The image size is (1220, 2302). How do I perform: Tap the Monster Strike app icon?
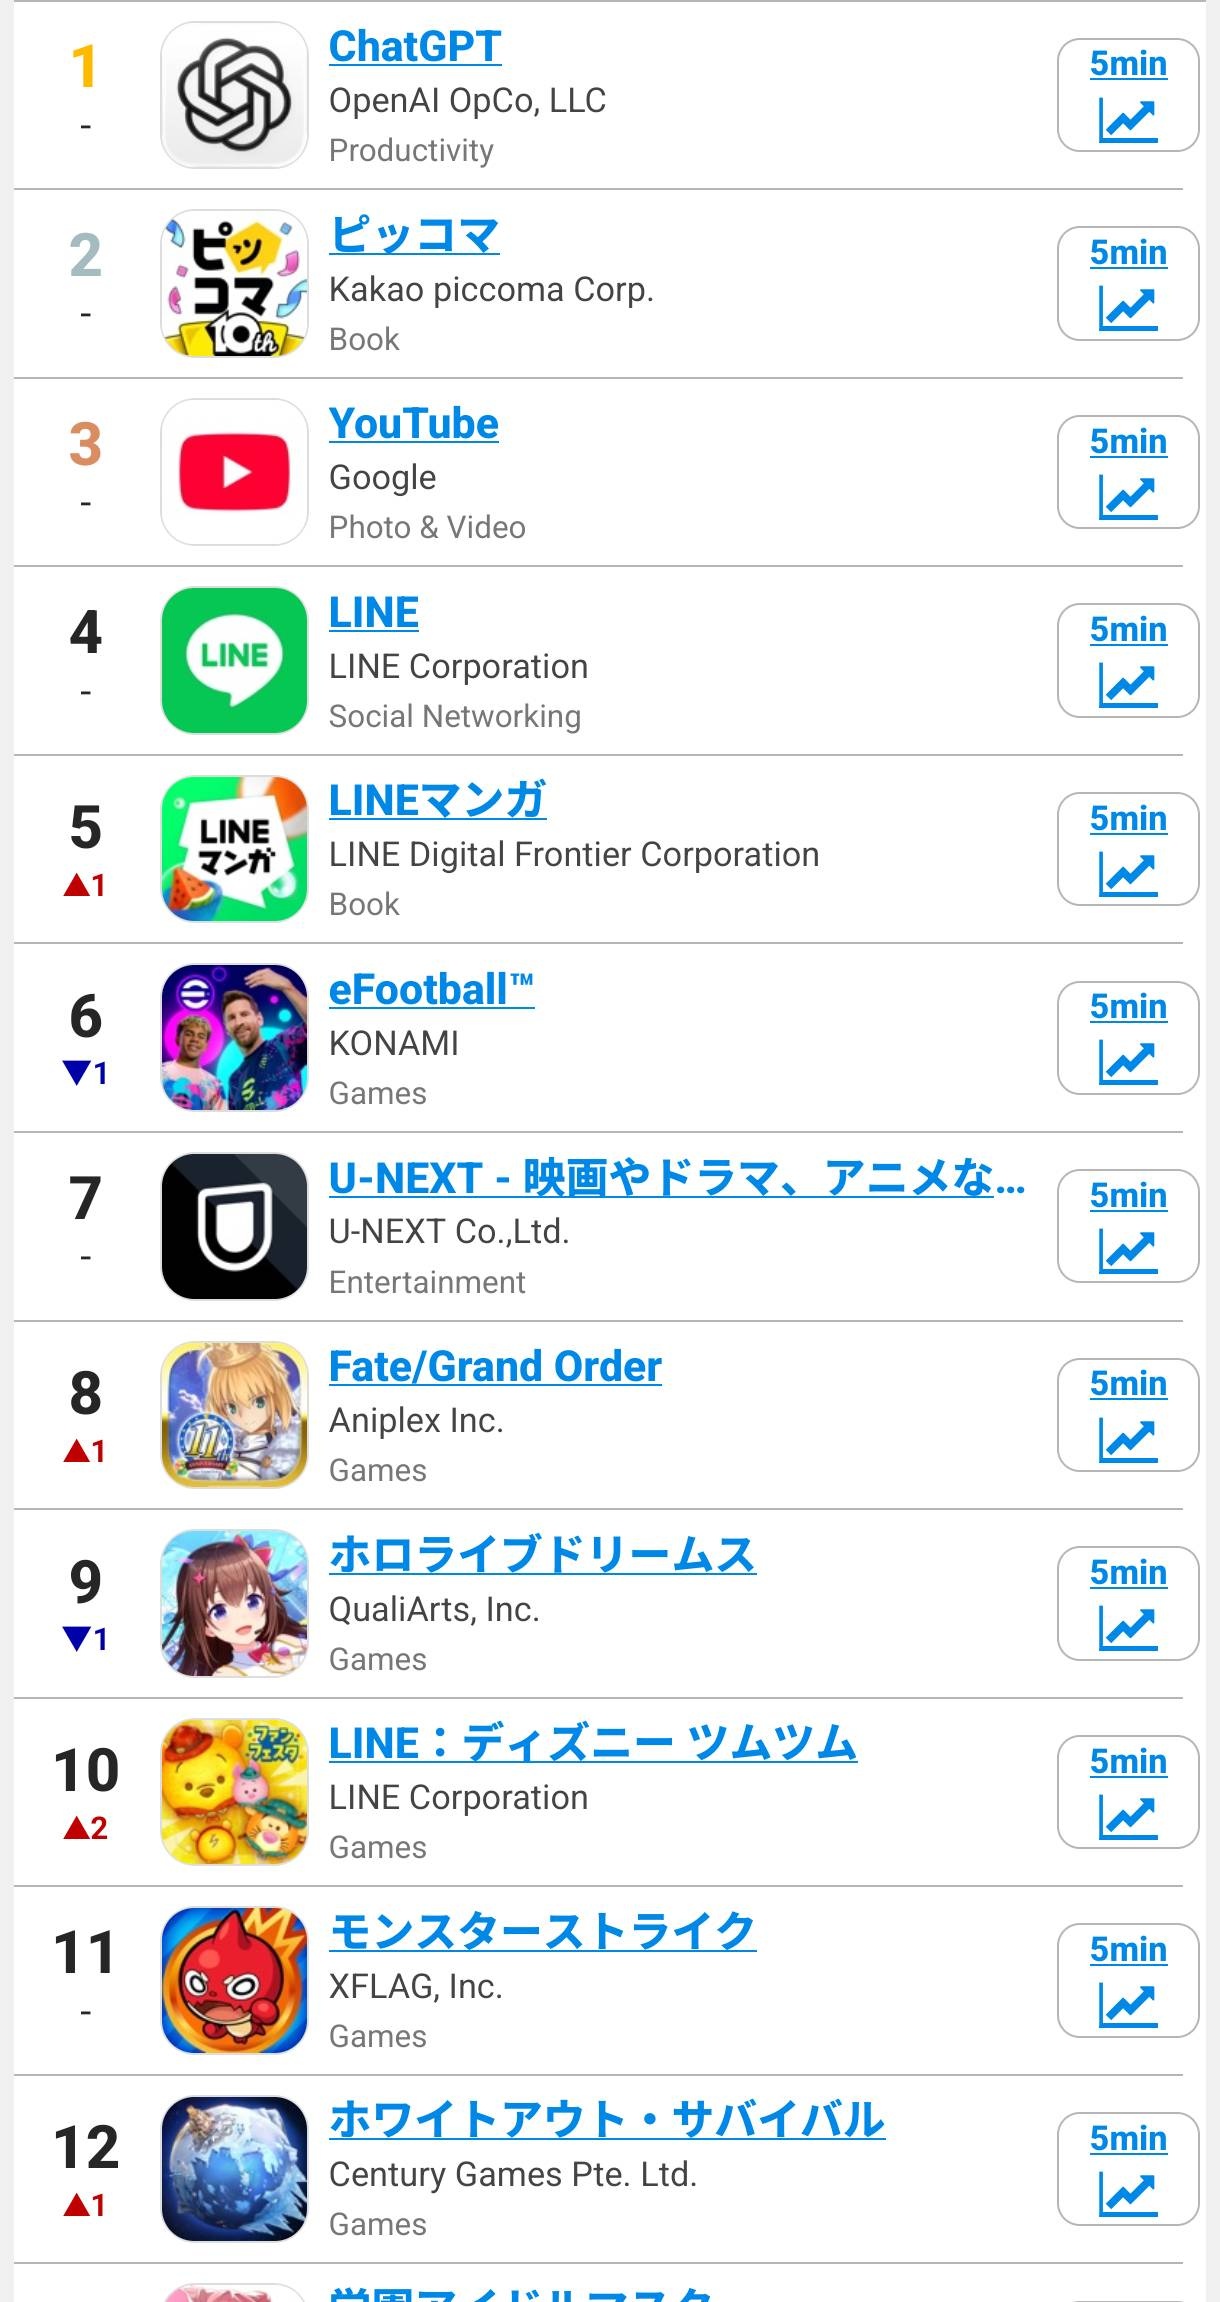234,1980
